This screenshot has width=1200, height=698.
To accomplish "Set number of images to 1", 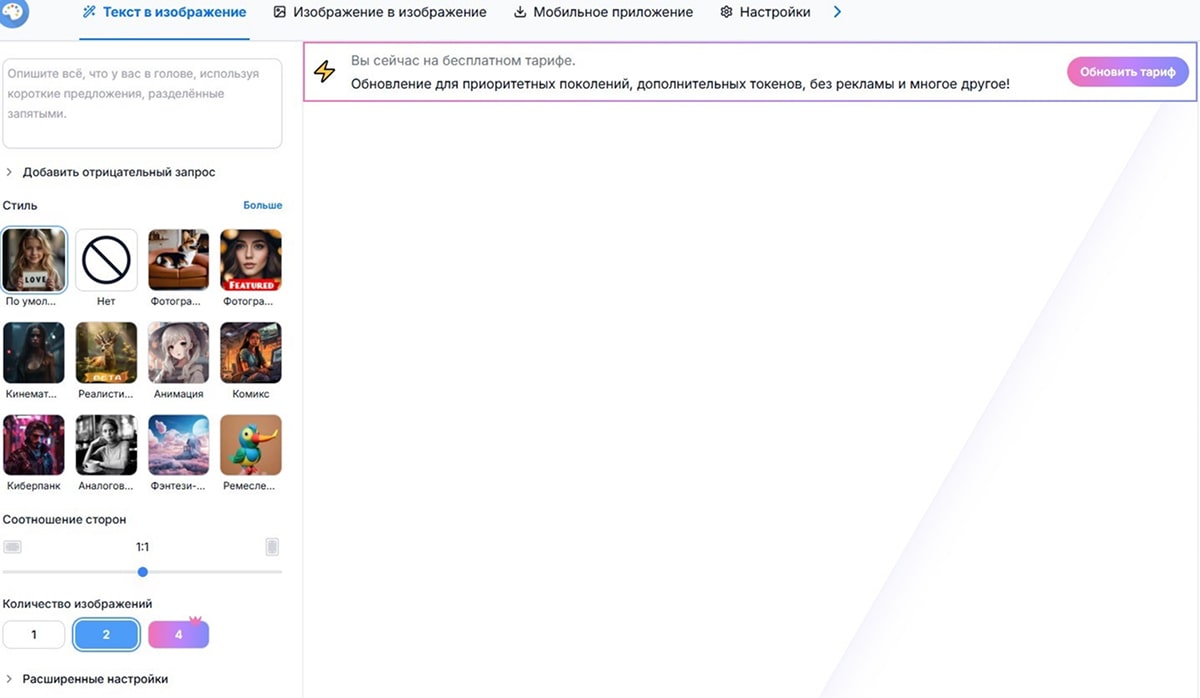I will click(x=34, y=634).
